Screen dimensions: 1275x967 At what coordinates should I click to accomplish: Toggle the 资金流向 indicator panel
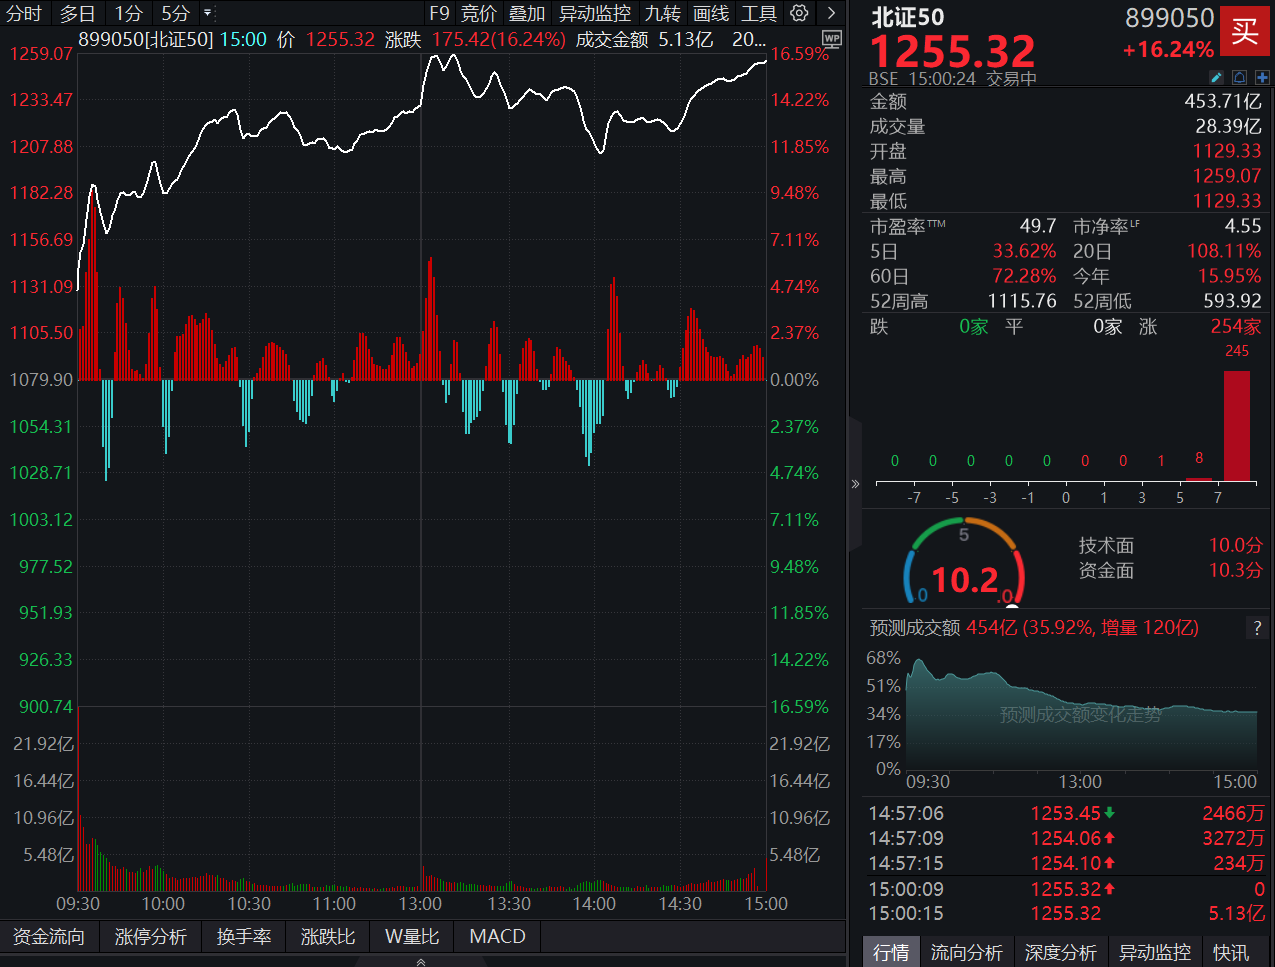(x=48, y=936)
